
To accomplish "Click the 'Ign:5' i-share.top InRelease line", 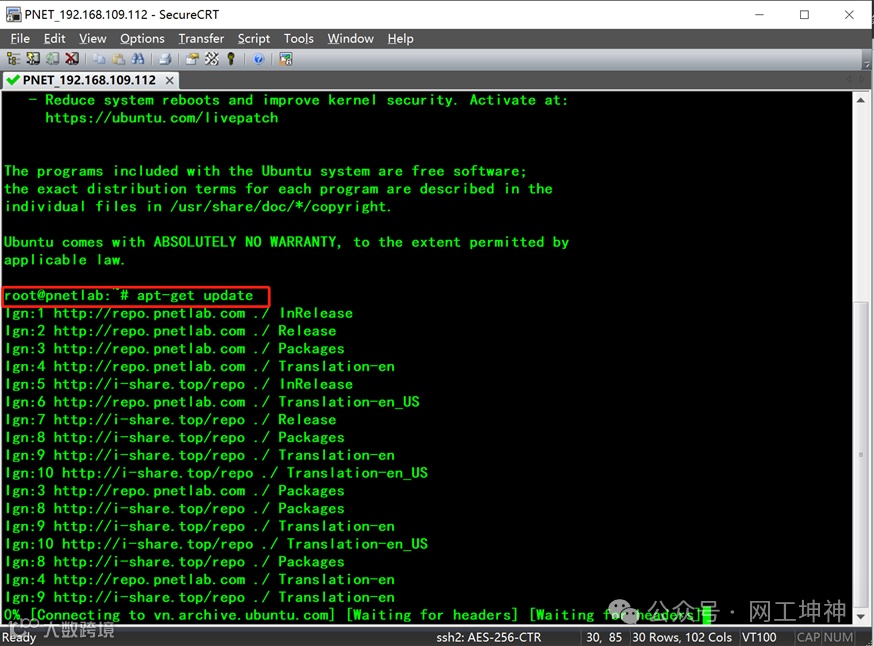I will [x=178, y=384].
